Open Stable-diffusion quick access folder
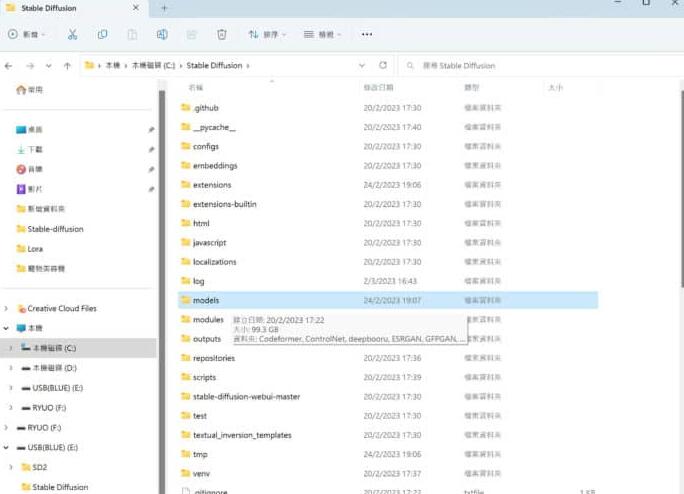Screen dimensions: 684x494 [50, 229]
